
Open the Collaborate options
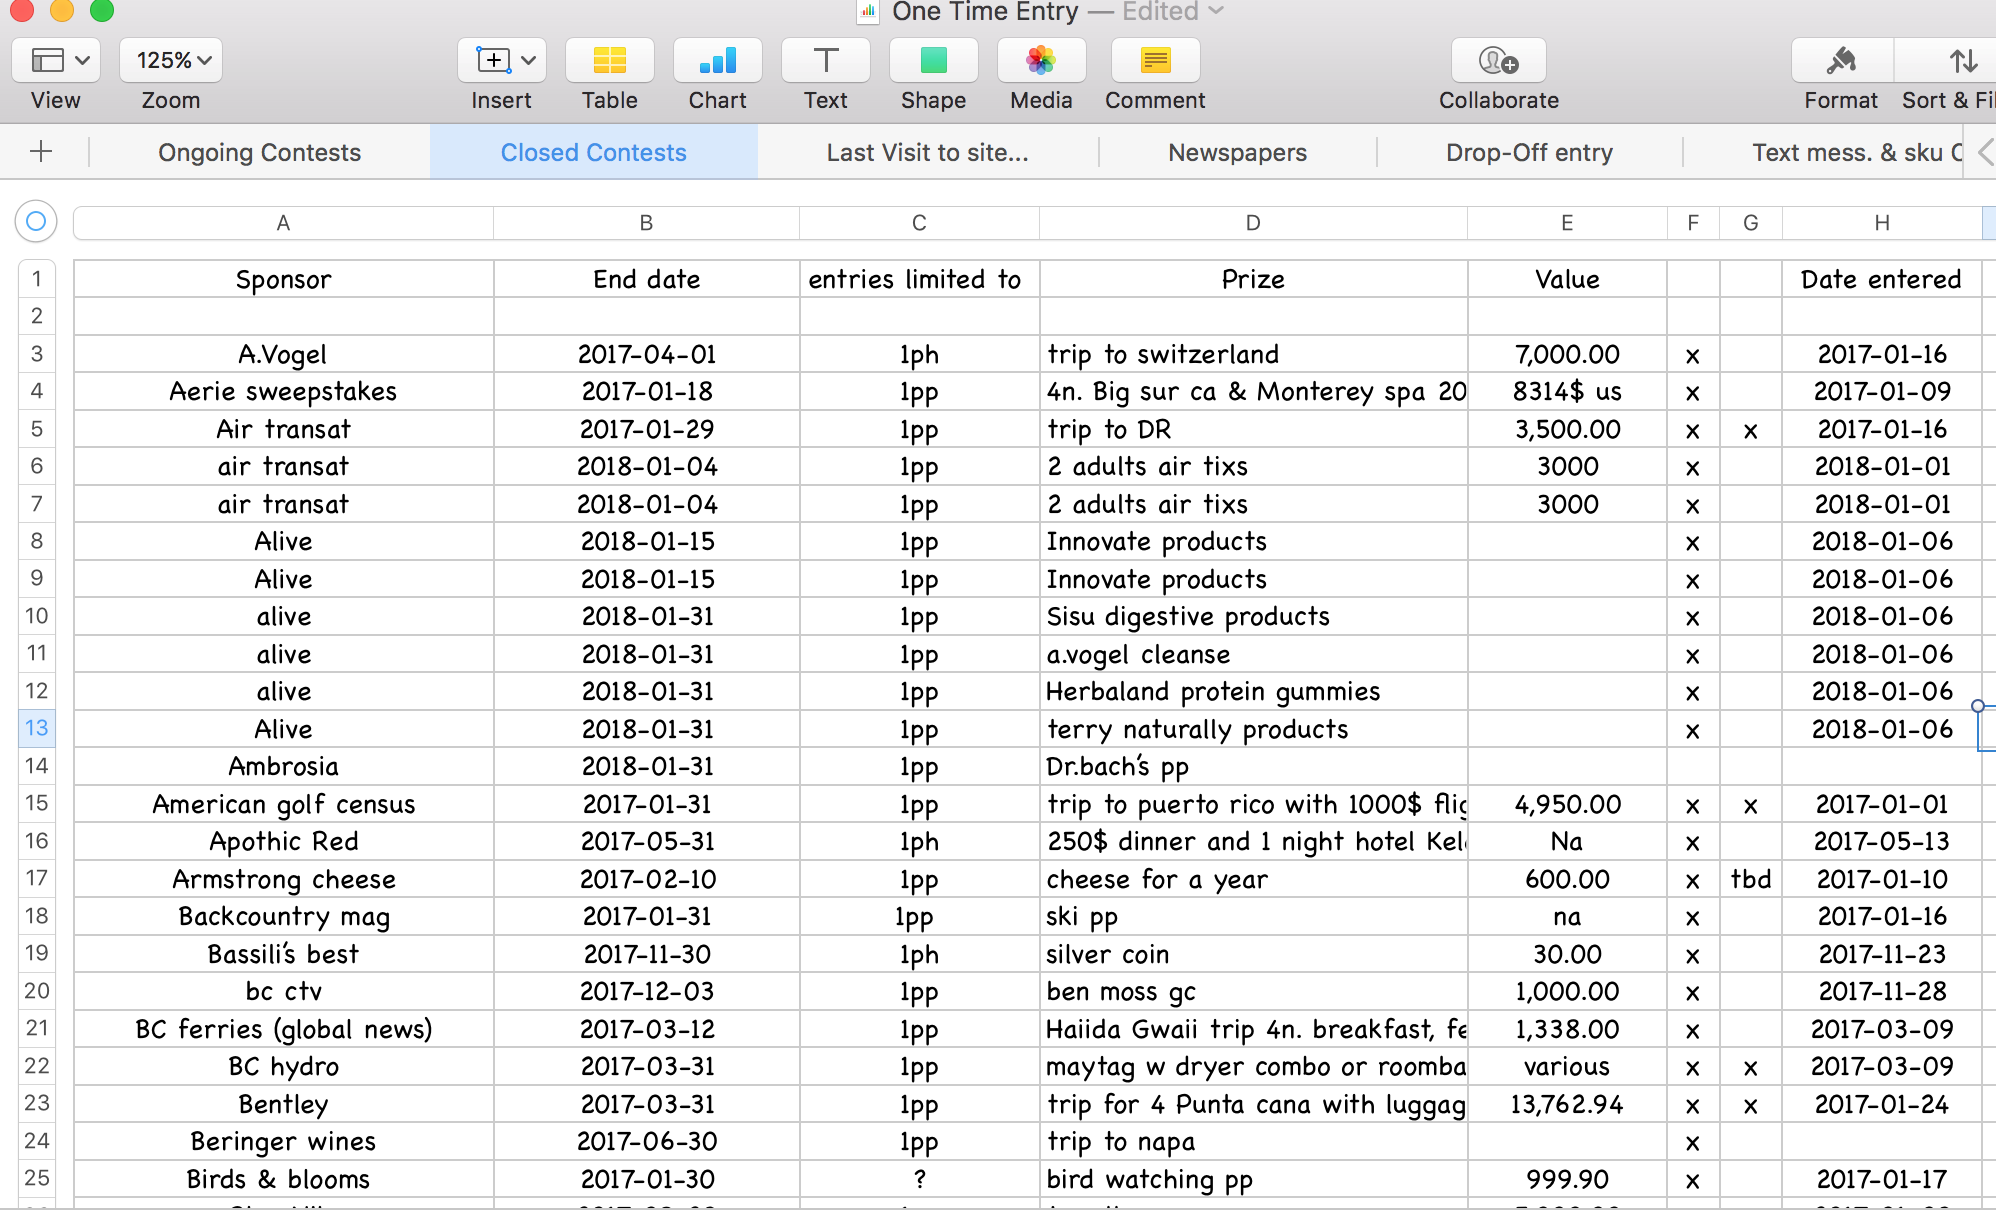[1499, 61]
